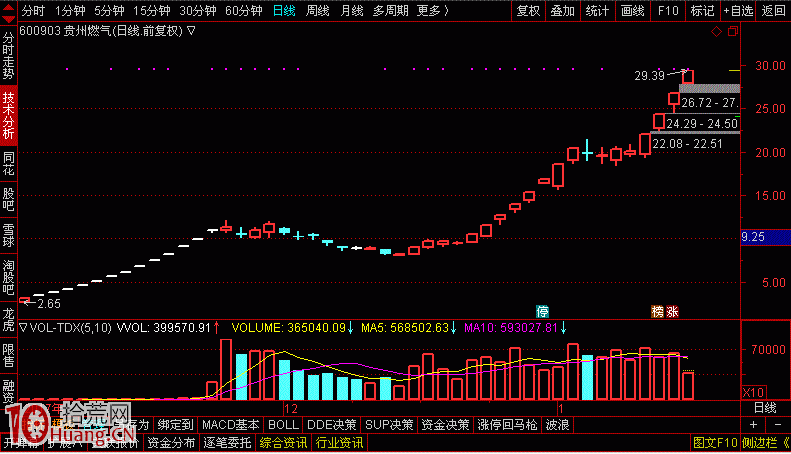Click the 复权 button
Image resolution: width=791 pixels, height=454 pixels.
point(528,11)
